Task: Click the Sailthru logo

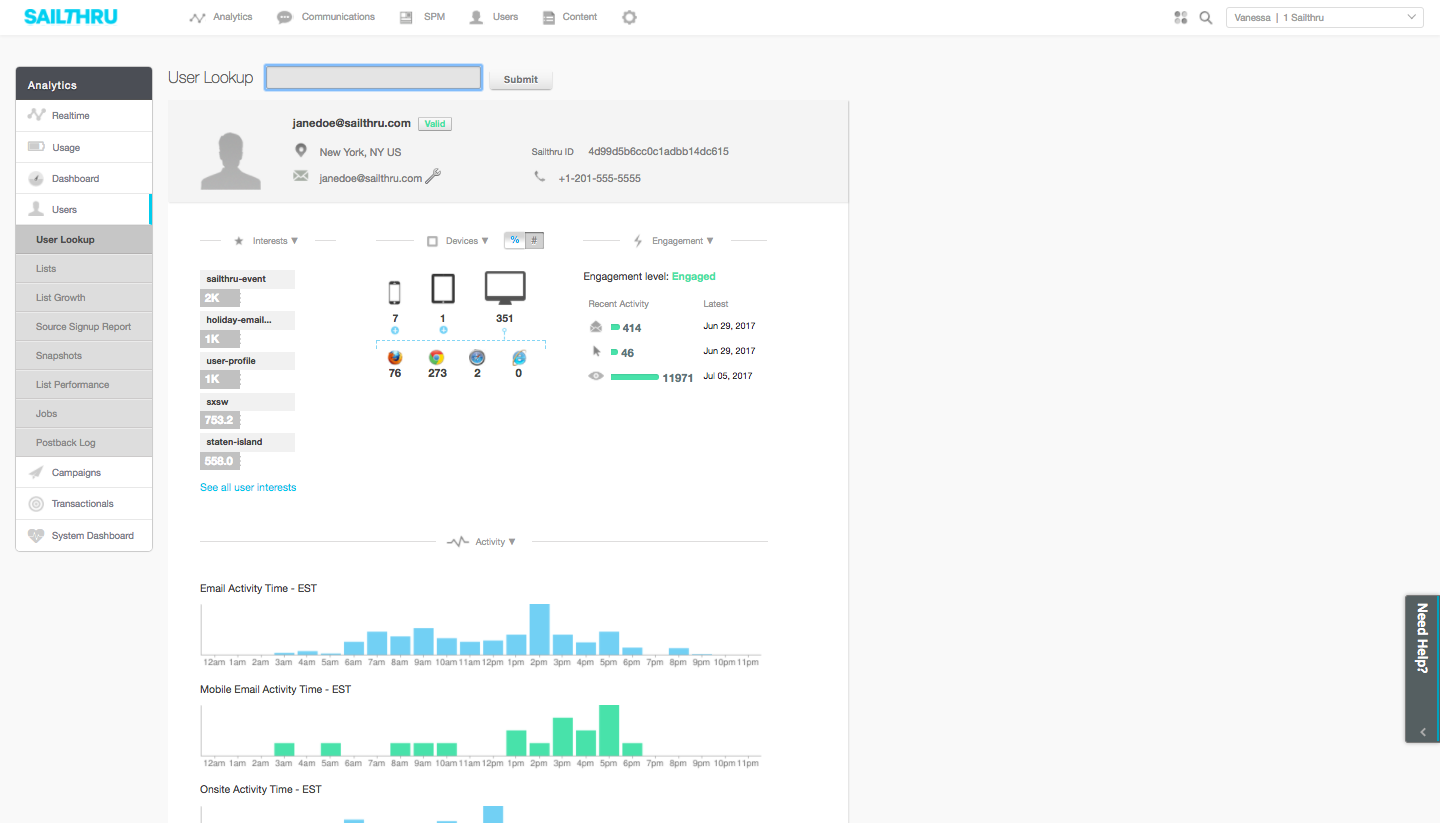Action: pyautogui.click(x=71, y=17)
